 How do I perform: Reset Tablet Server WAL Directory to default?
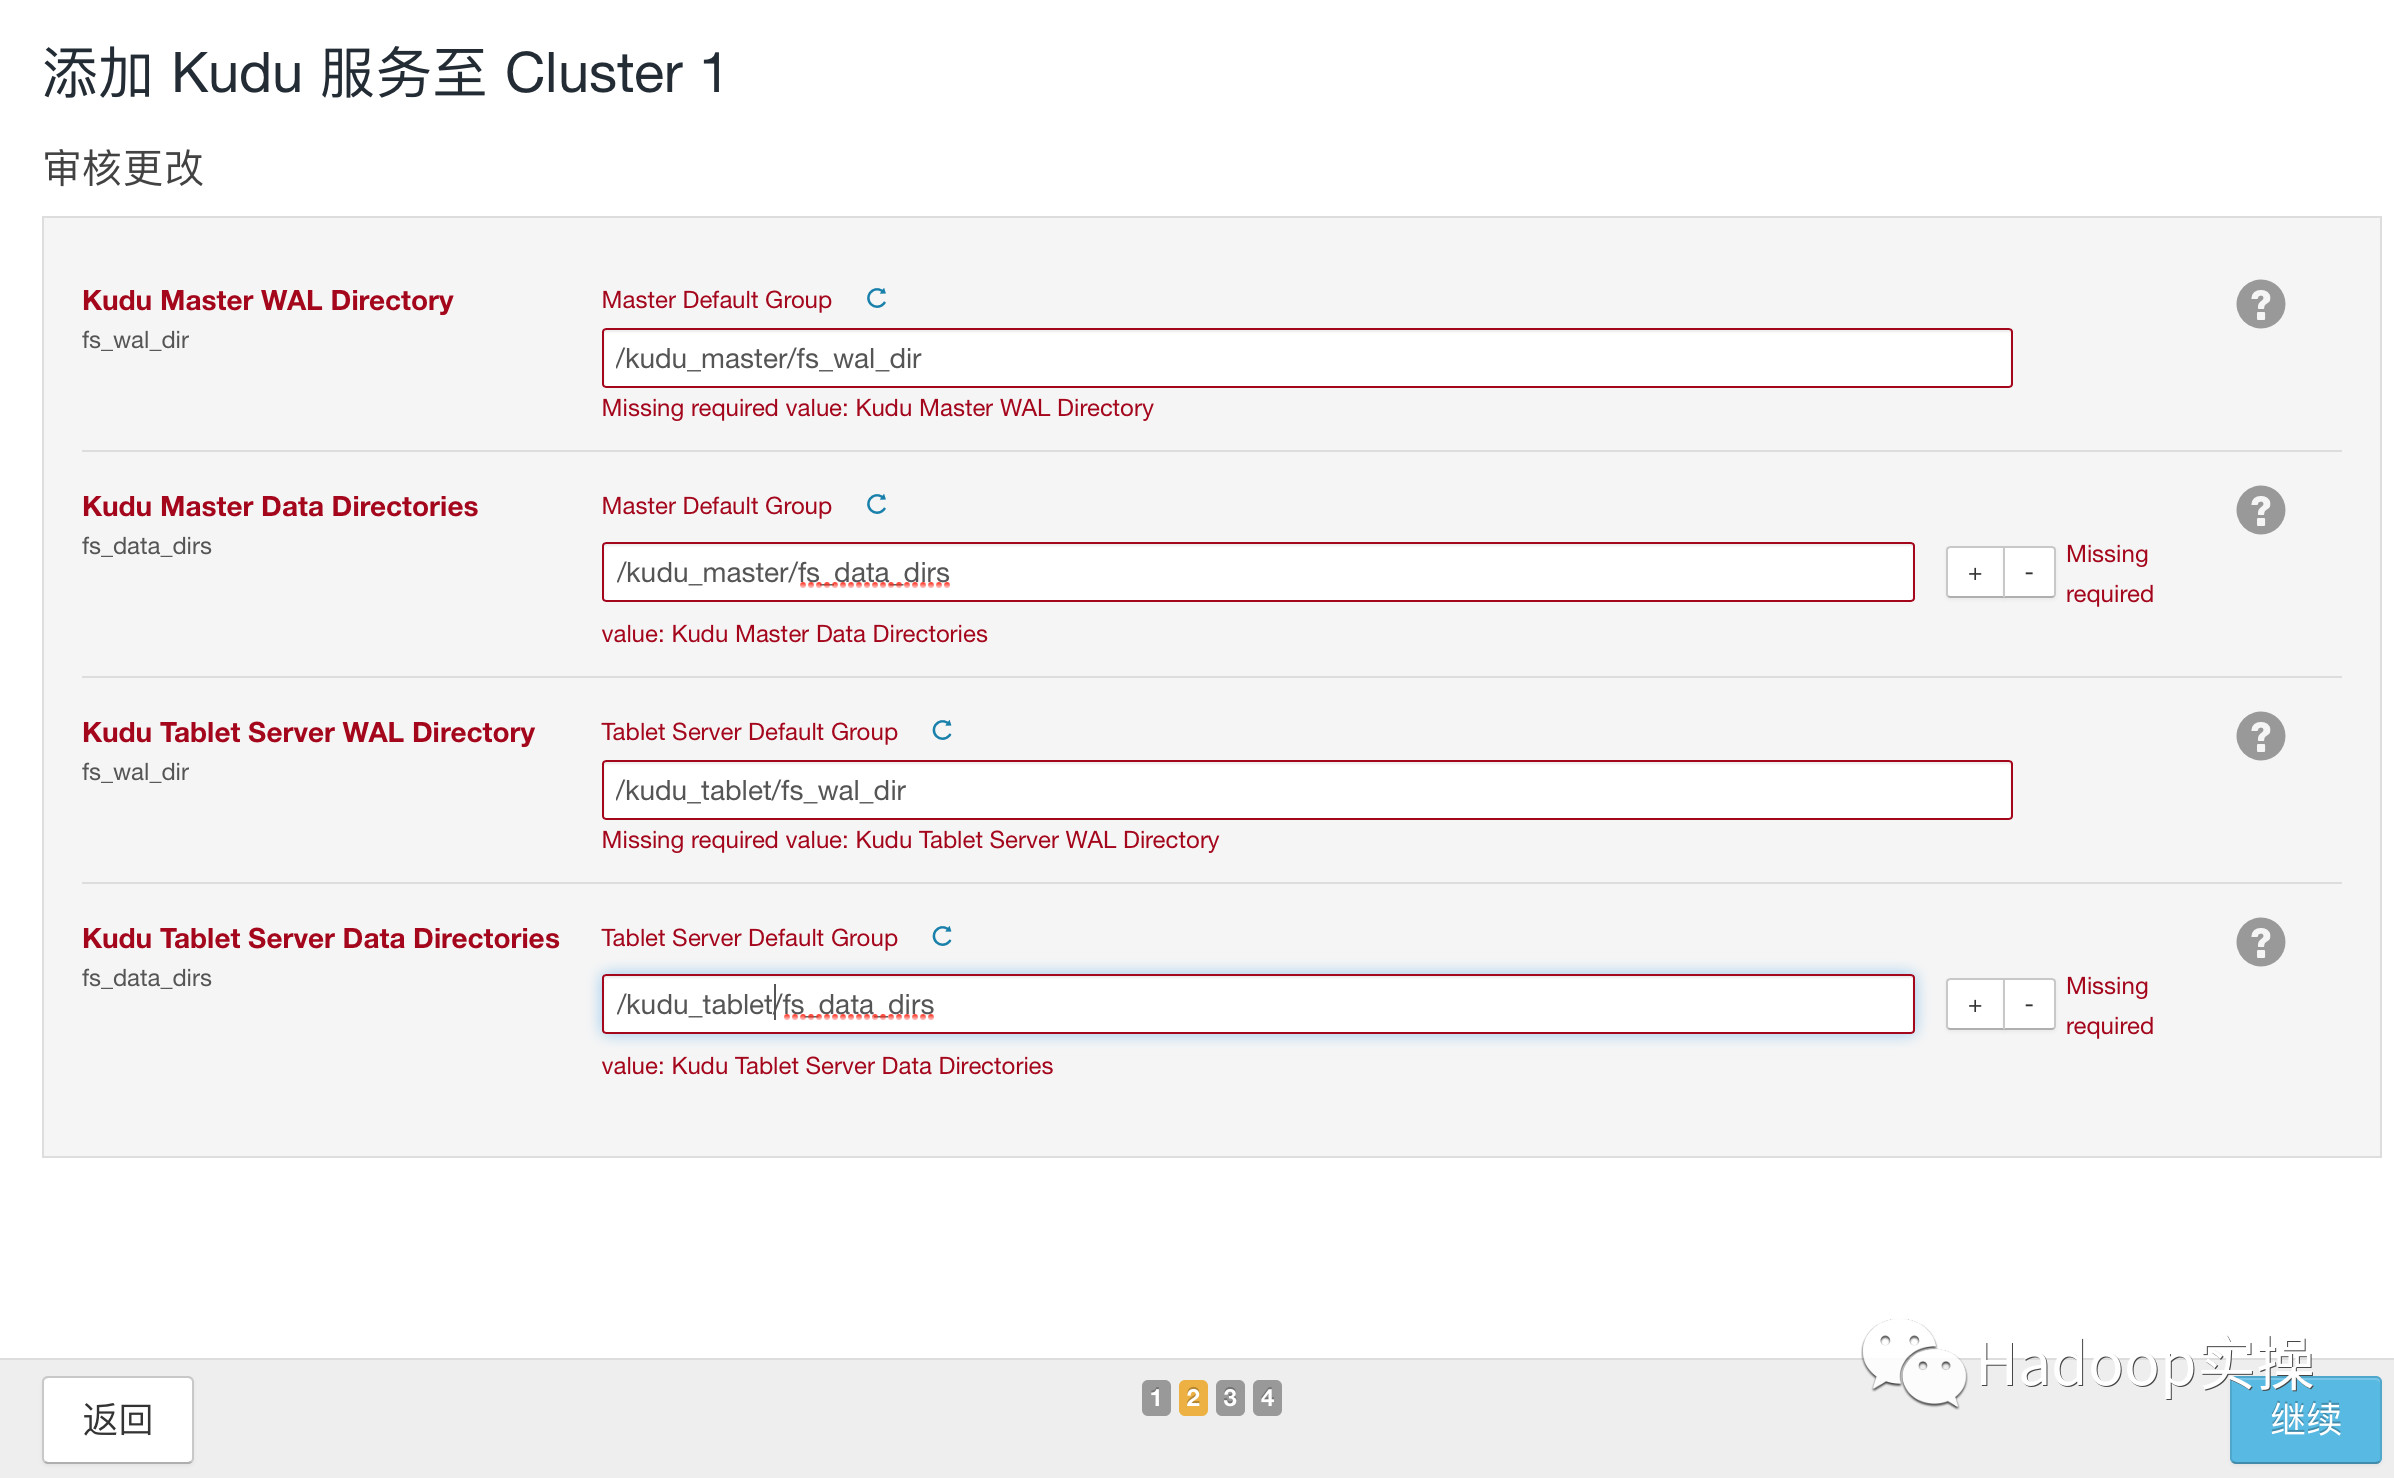tap(942, 731)
